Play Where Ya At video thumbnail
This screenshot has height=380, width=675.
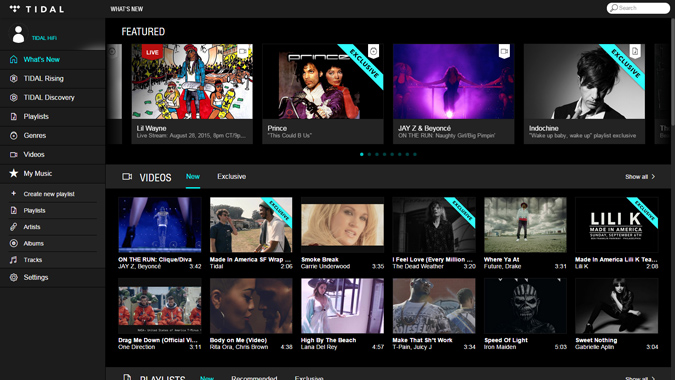click(x=525, y=225)
